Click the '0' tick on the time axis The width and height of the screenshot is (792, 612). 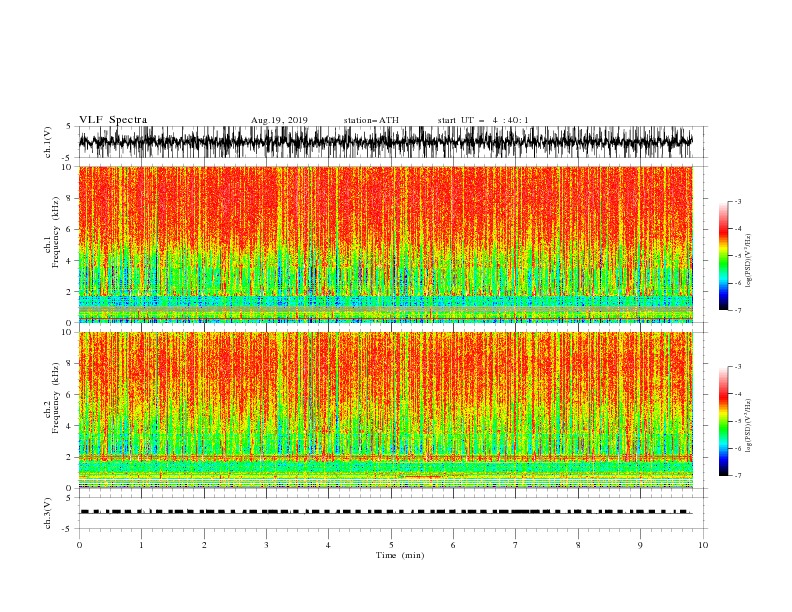[x=79, y=545]
